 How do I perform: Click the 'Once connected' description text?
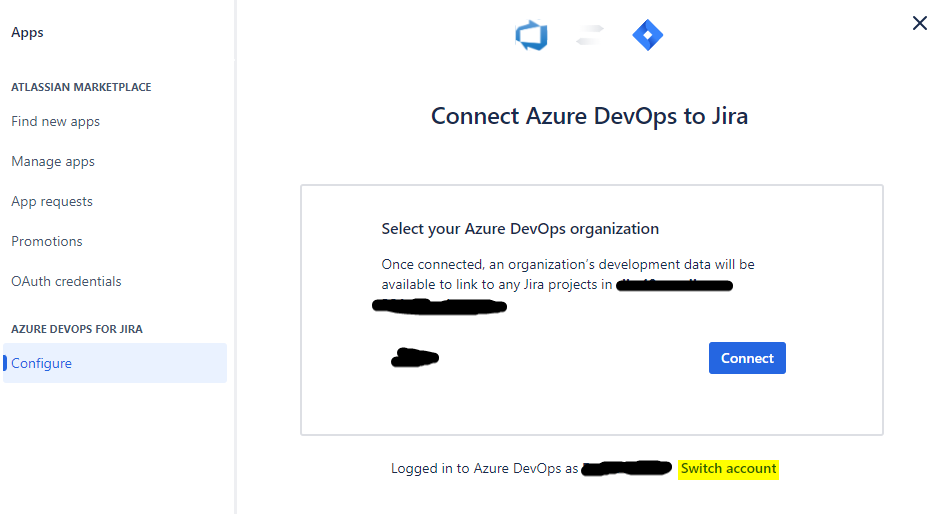coord(568,274)
